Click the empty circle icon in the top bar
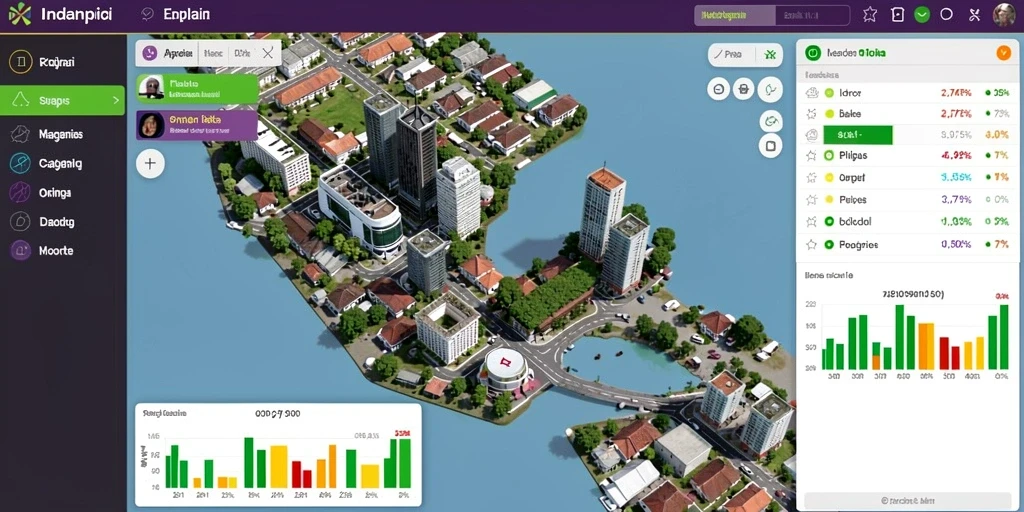Viewport: 1024px width, 512px height. tap(946, 14)
